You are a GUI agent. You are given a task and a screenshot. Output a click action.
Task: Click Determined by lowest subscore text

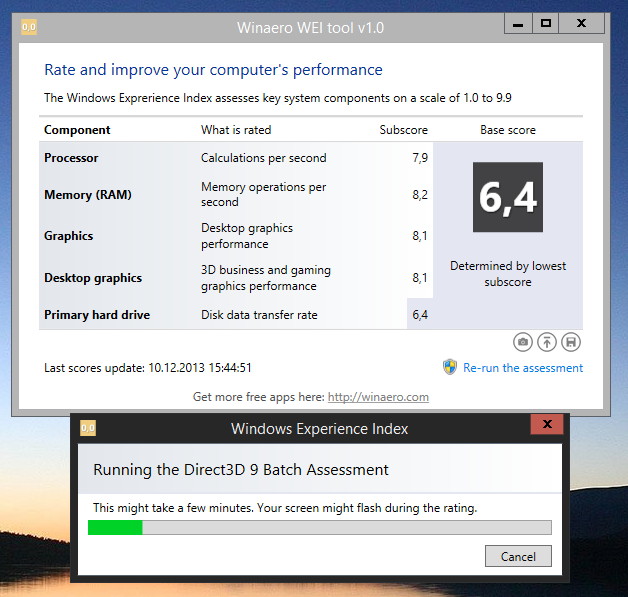[x=508, y=274]
